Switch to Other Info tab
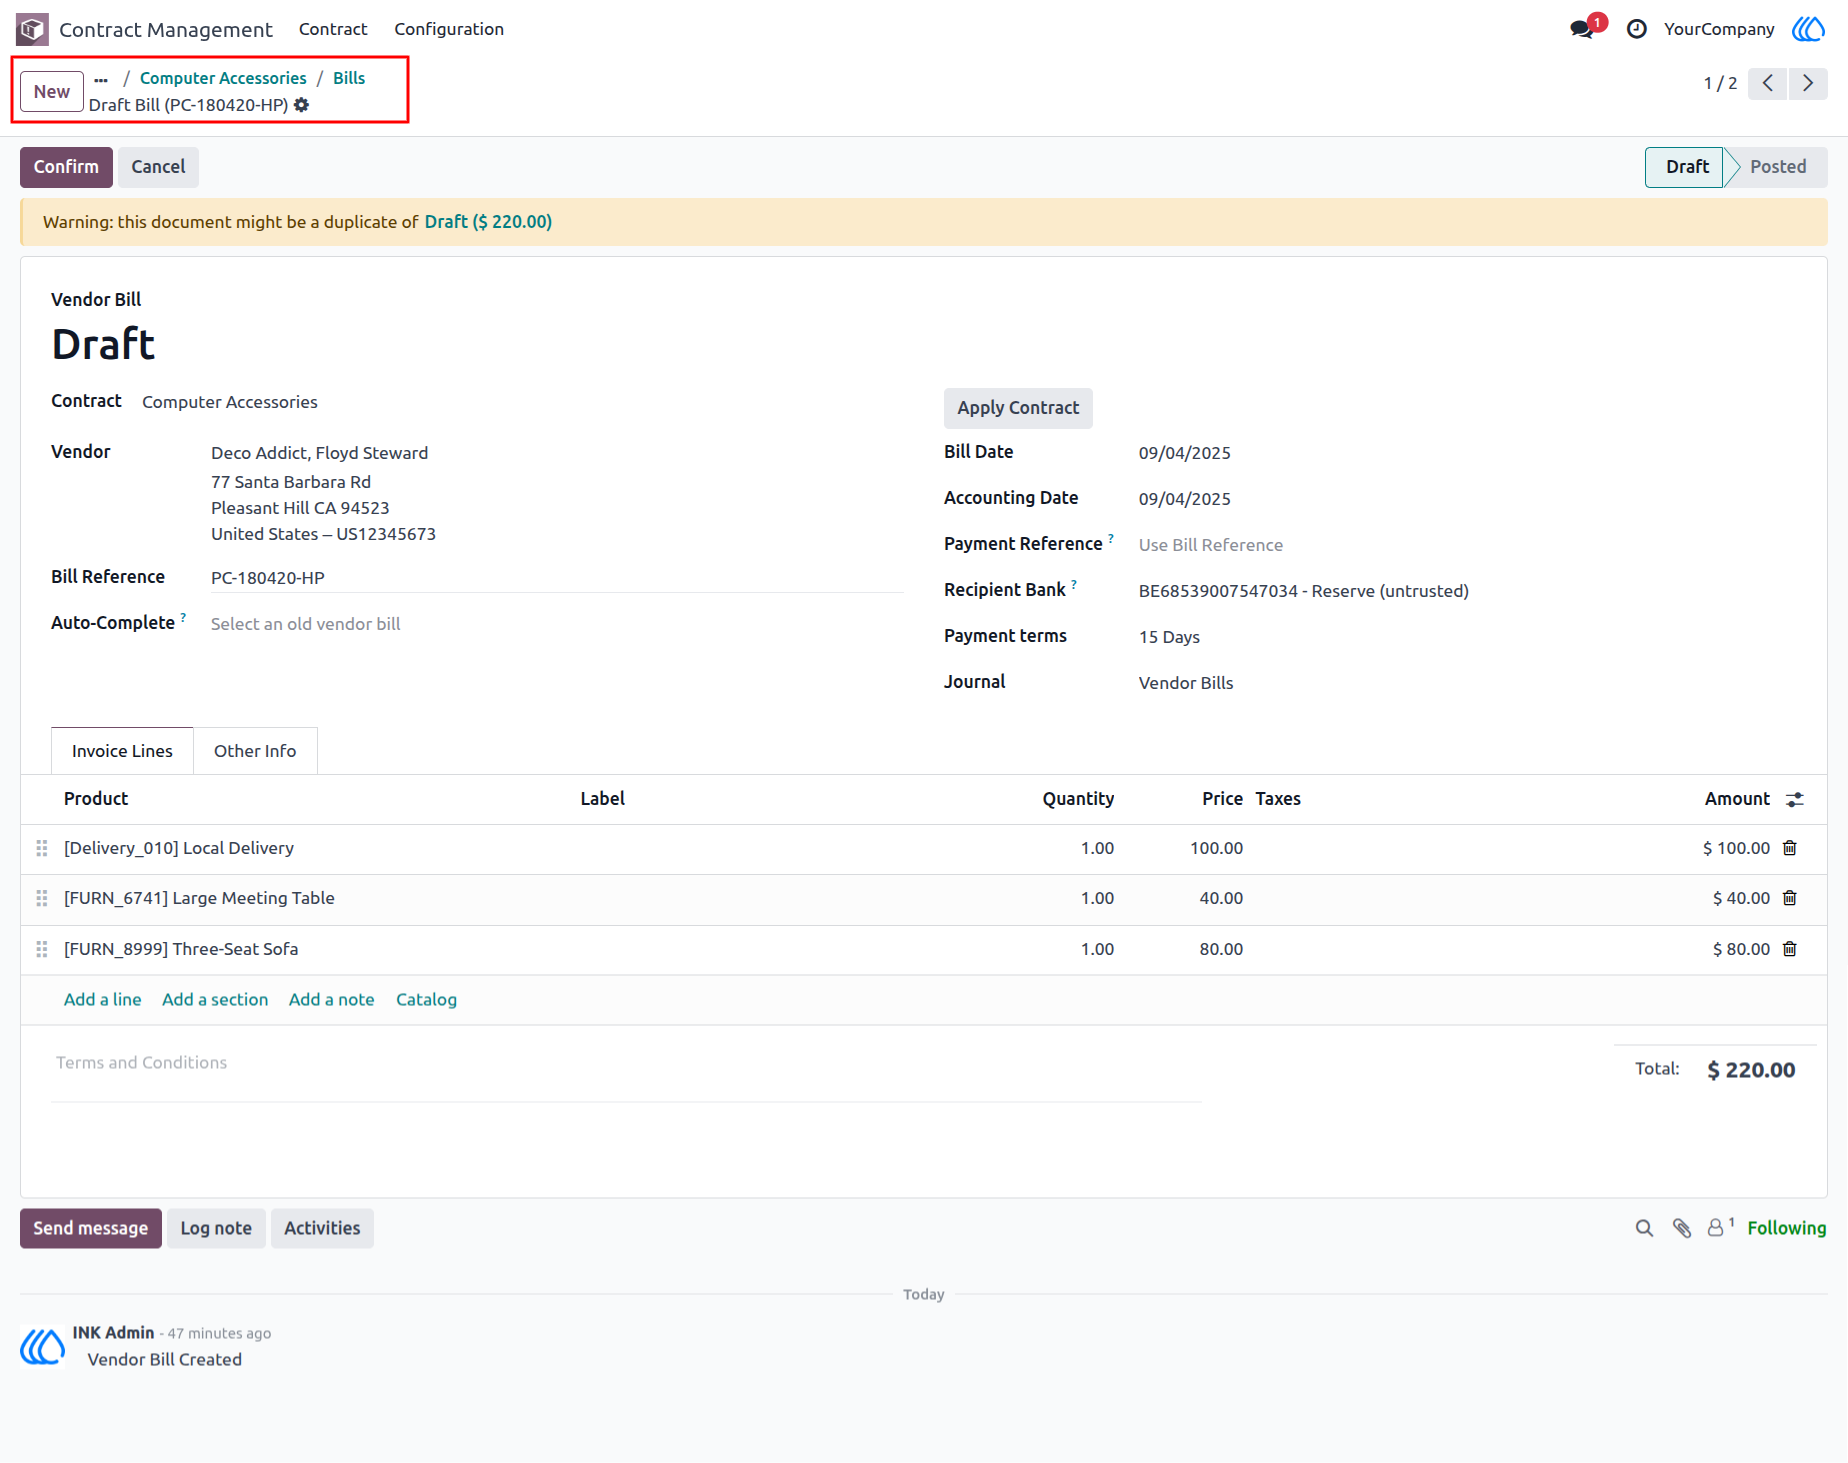Image resolution: width=1848 pixels, height=1463 pixels. coord(255,751)
